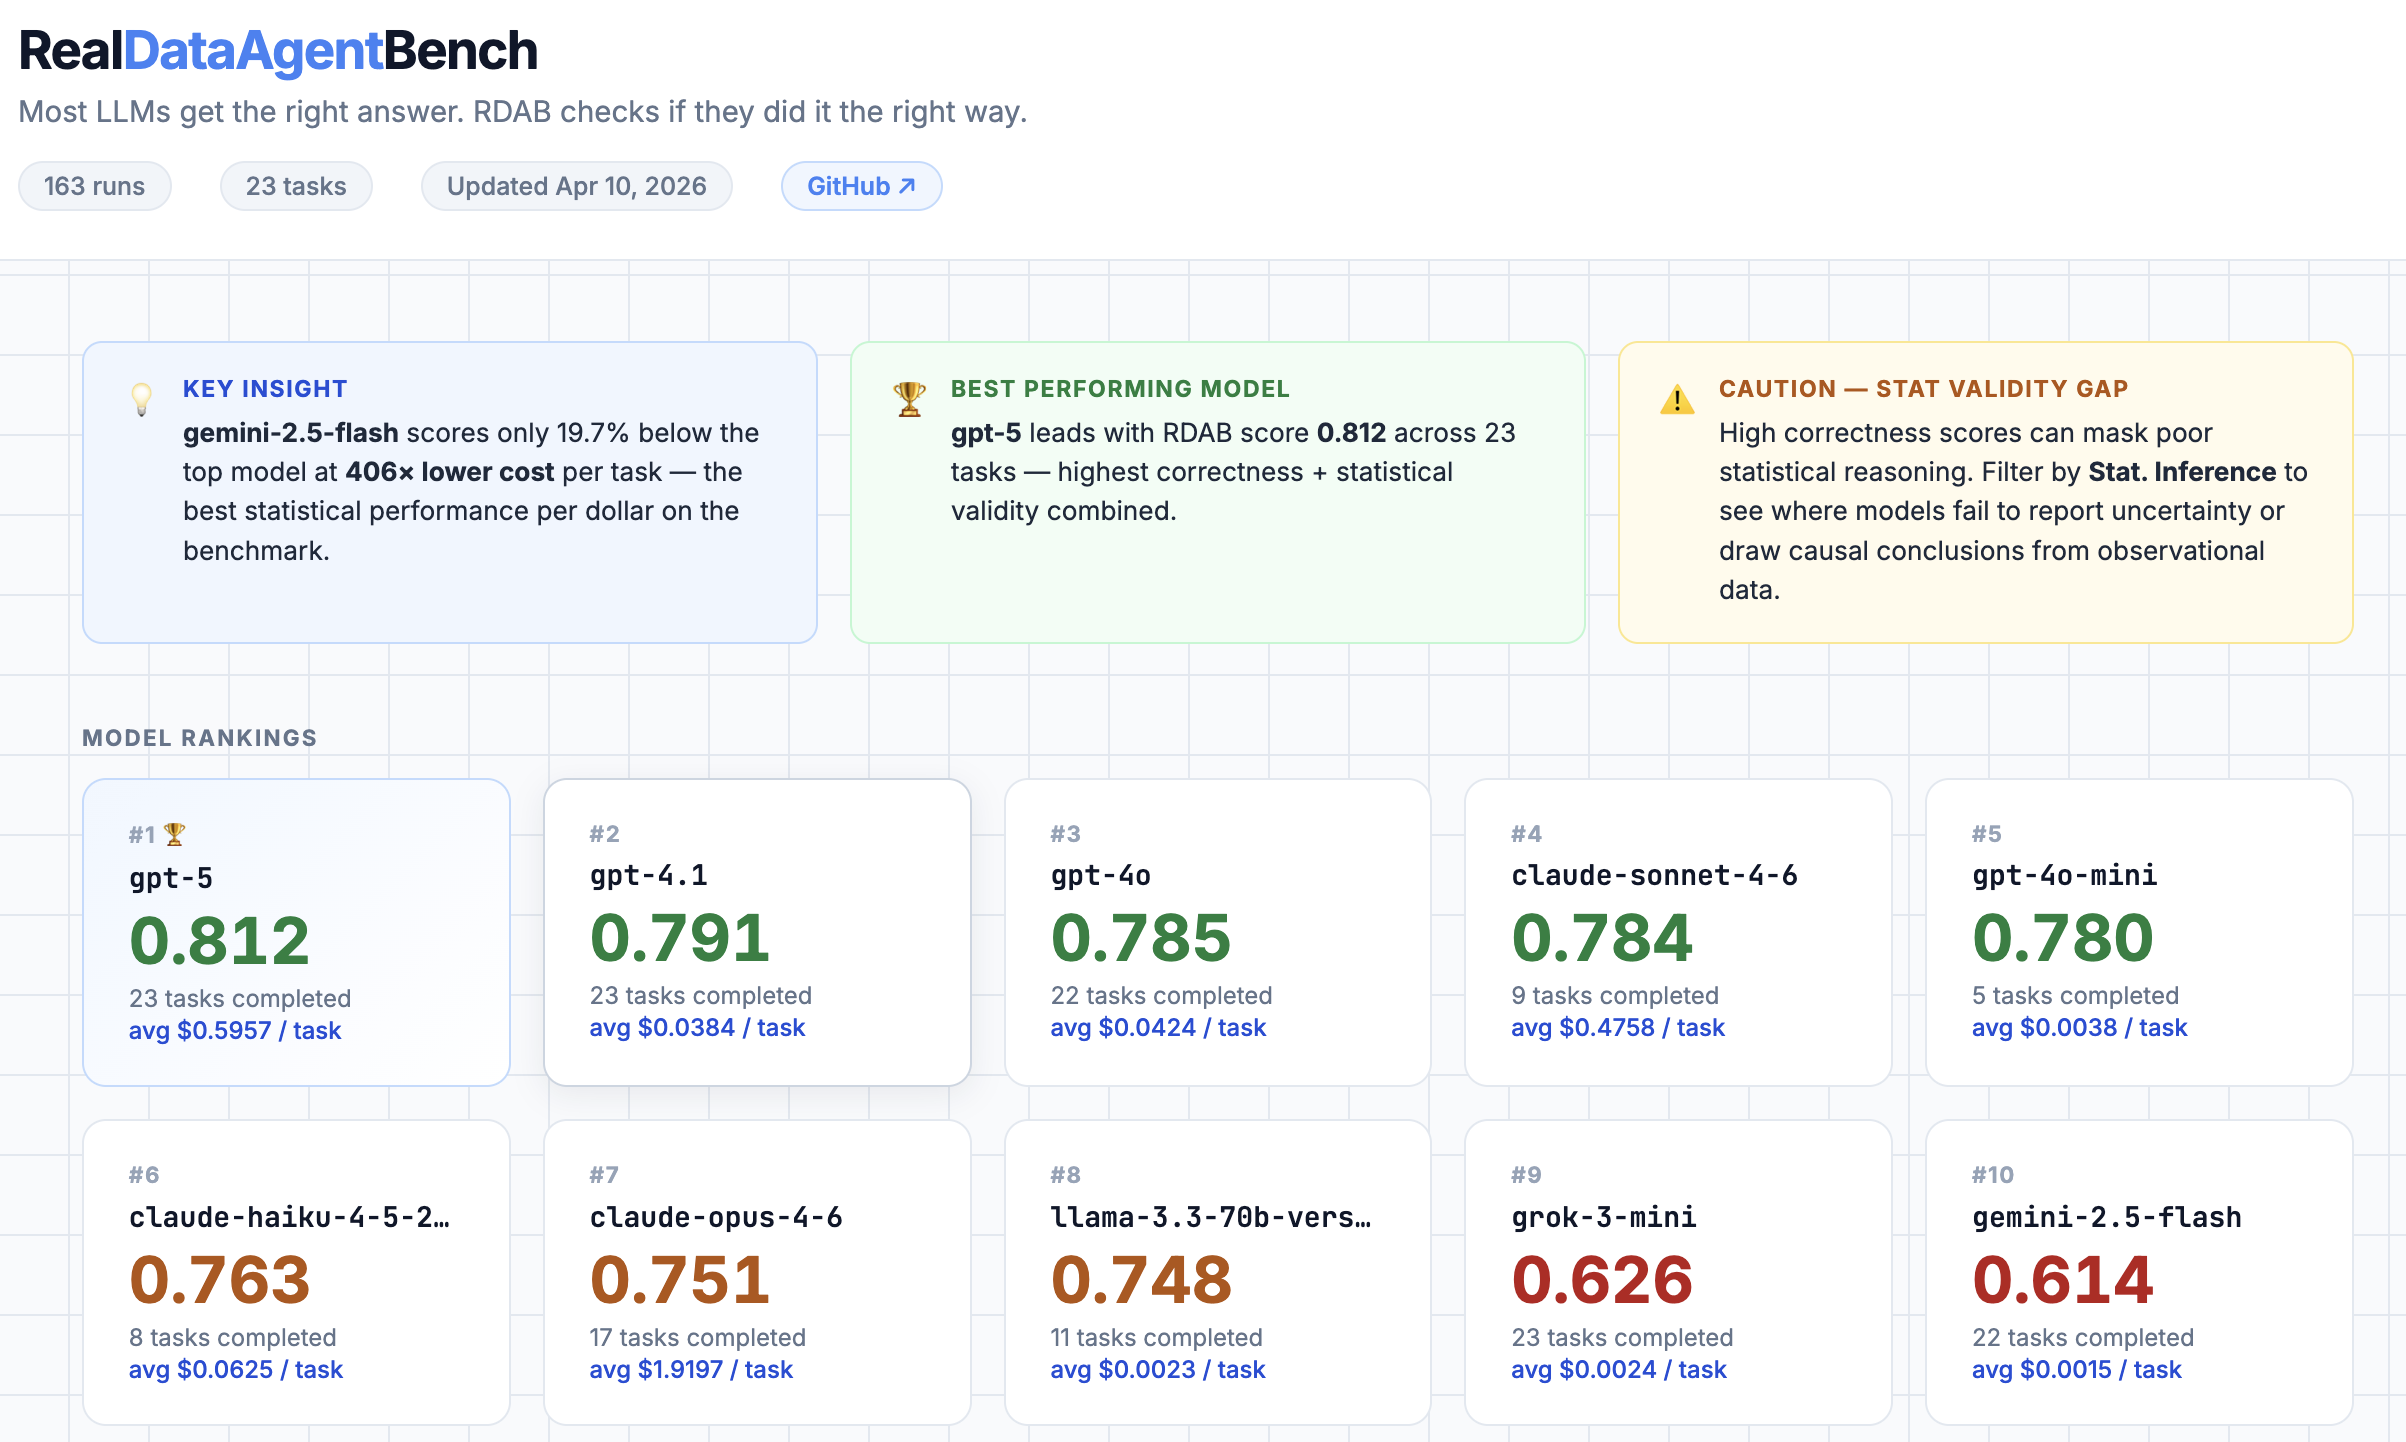Image resolution: width=2406 pixels, height=1442 pixels.
Task: Click the small trophy next to #1
Action: point(175,834)
